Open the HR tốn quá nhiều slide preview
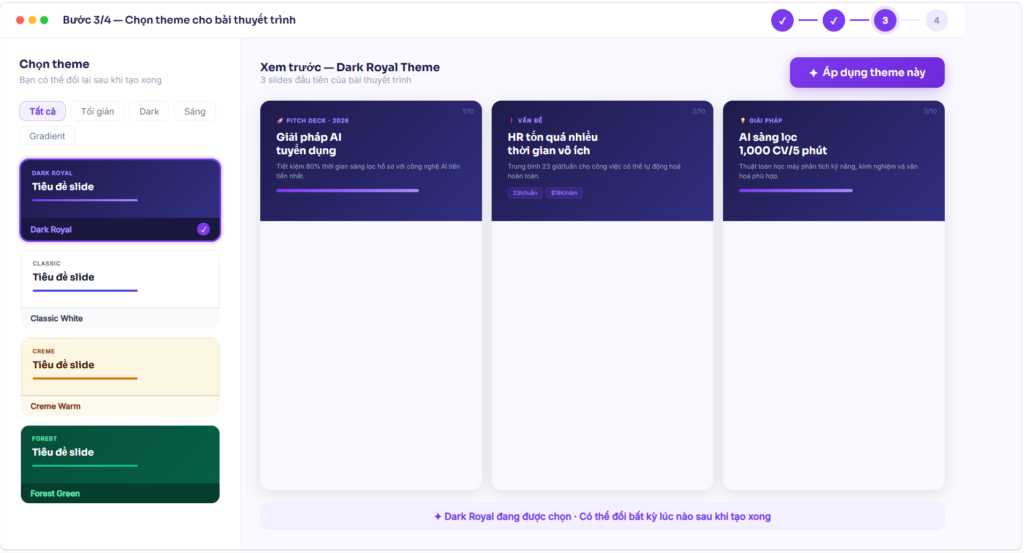The height and width of the screenshot is (553, 1024). point(602,294)
